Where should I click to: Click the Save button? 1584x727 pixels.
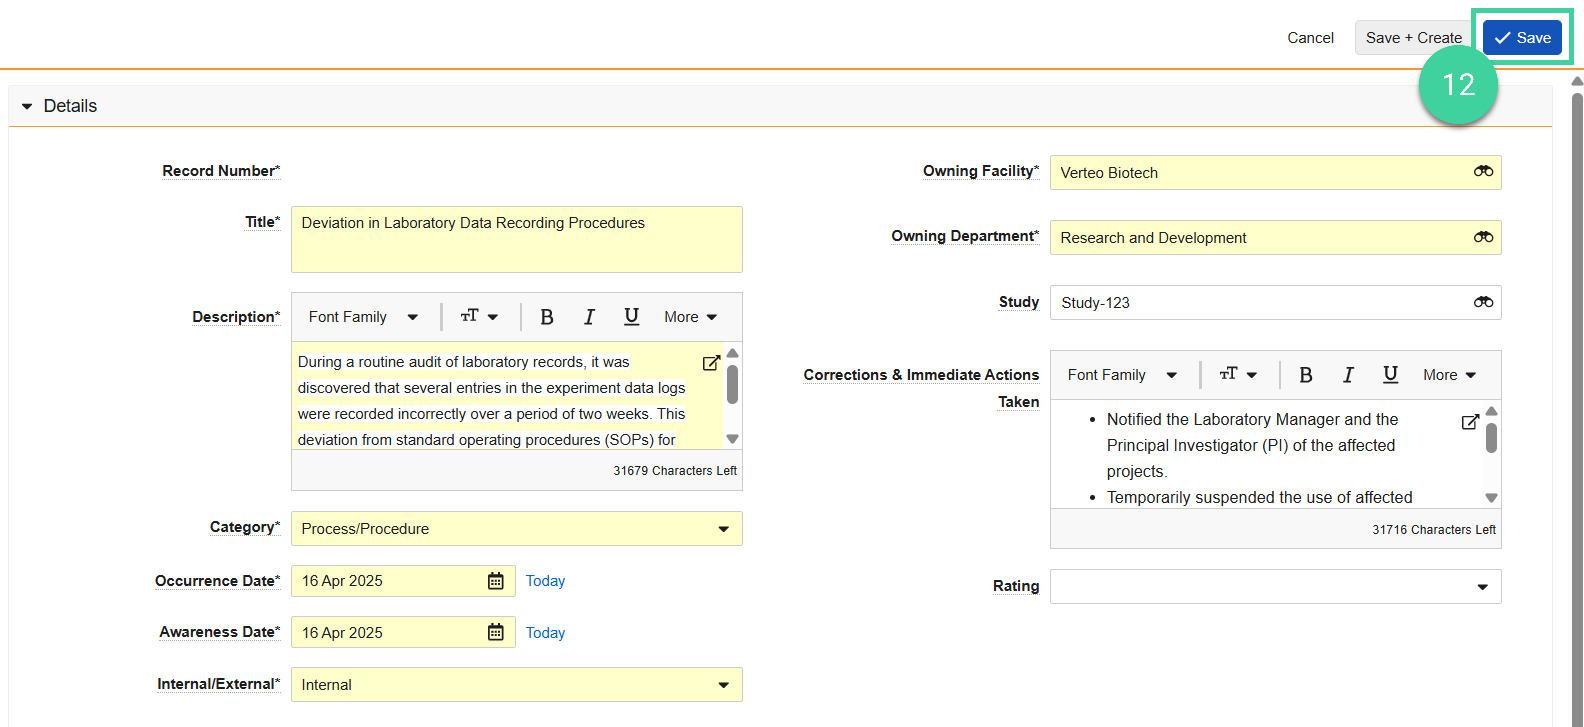[x=1522, y=38]
